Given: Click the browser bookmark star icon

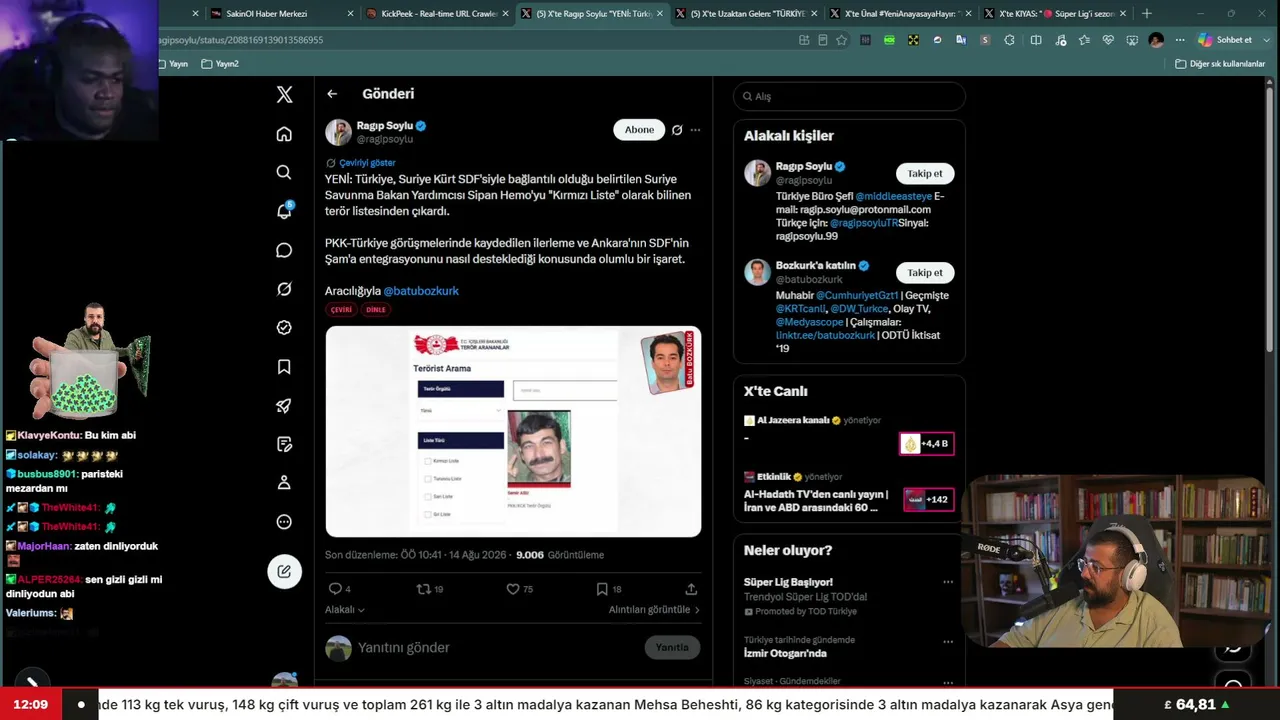Looking at the screenshot, I should 841,40.
